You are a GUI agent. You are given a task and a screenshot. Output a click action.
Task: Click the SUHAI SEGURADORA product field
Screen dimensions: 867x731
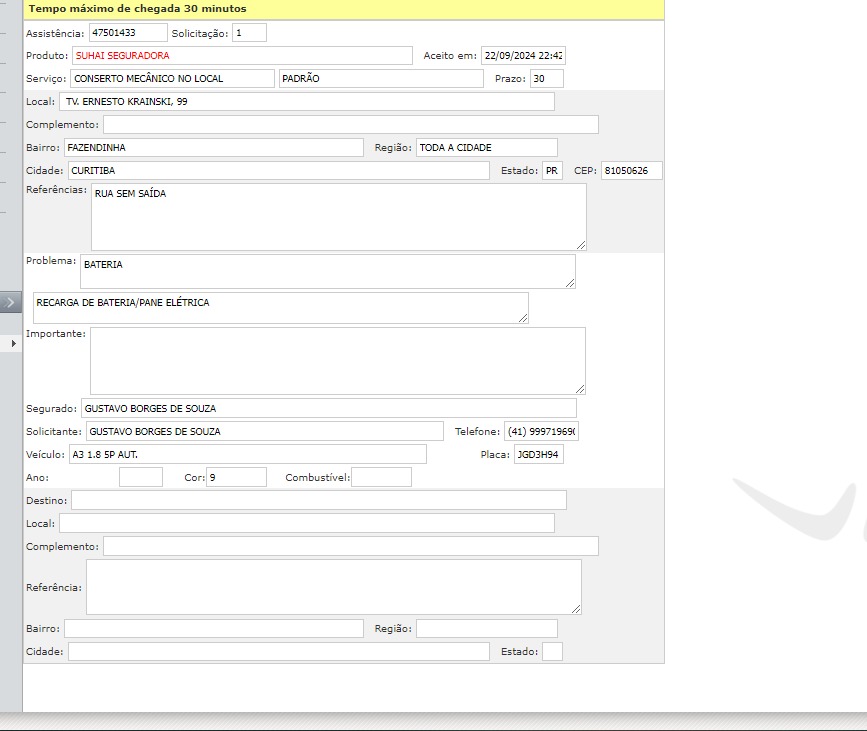tap(241, 56)
